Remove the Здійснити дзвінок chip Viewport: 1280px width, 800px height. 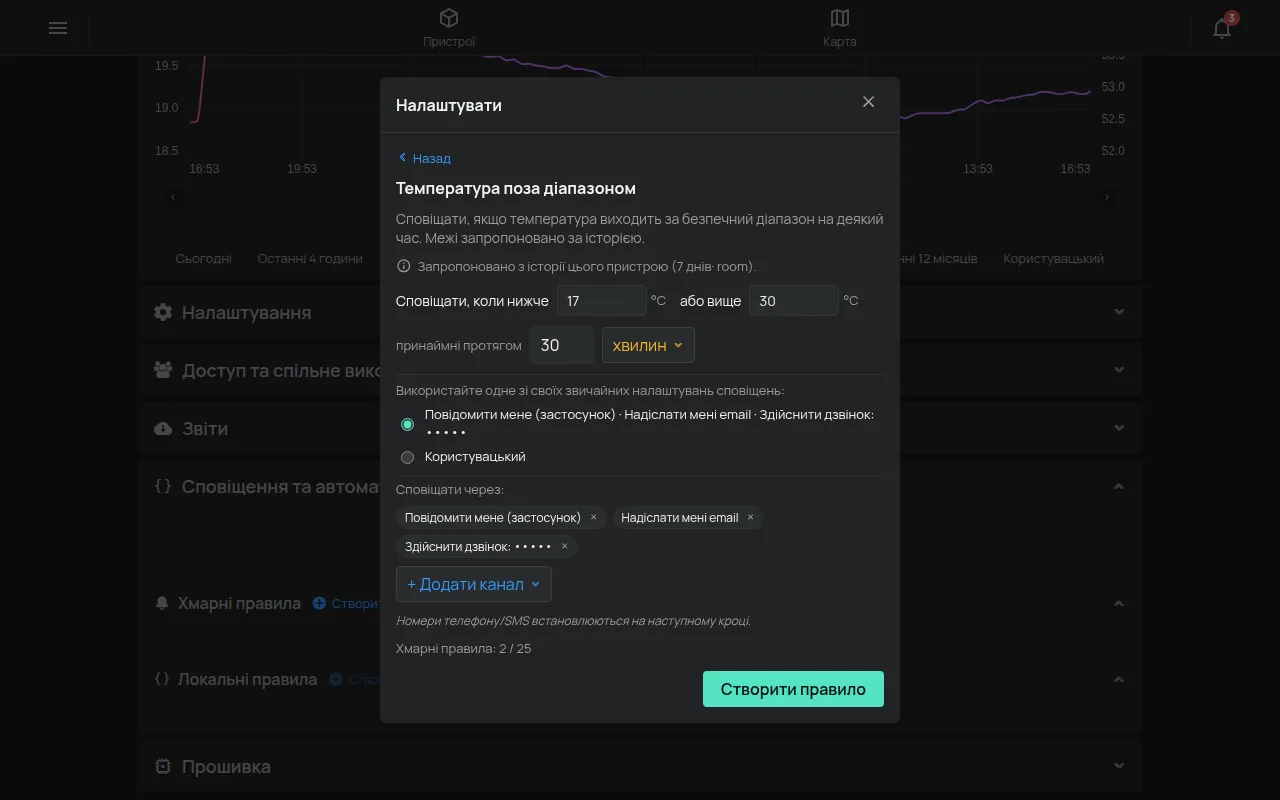click(564, 547)
